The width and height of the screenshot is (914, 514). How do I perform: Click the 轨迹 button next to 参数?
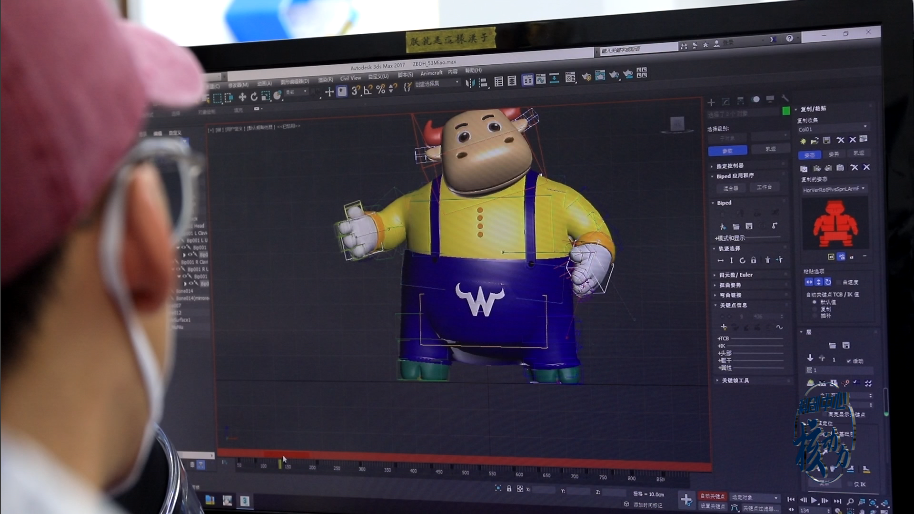pyautogui.click(x=771, y=149)
